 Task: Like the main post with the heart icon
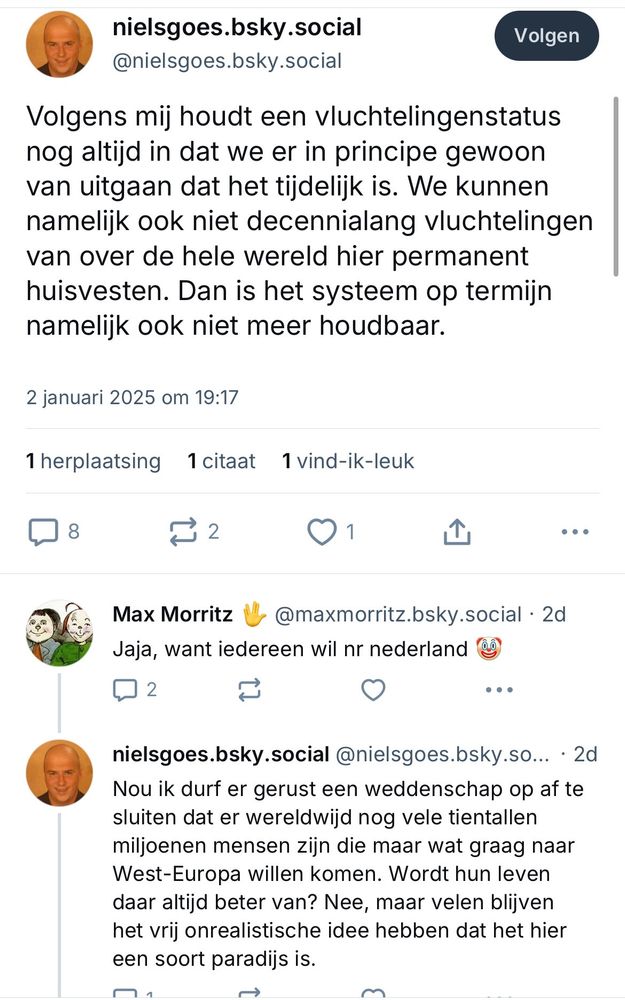click(x=321, y=532)
